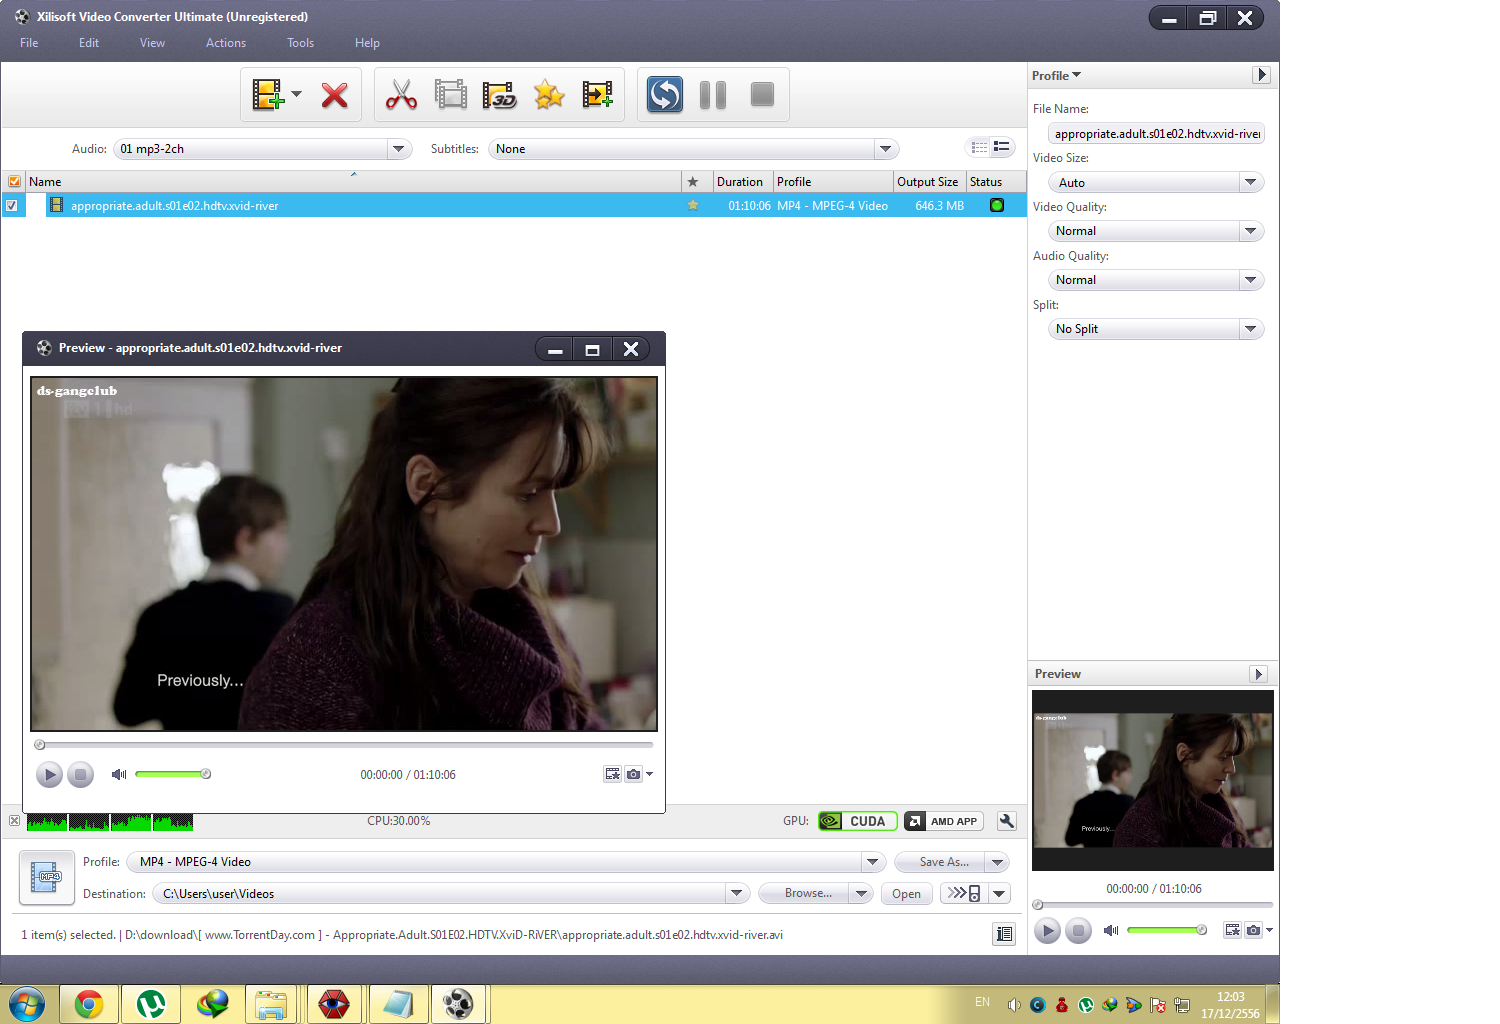Start conversion with the blue Convert button
This screenshot has width=1500, height=1024.
(665, 95)
